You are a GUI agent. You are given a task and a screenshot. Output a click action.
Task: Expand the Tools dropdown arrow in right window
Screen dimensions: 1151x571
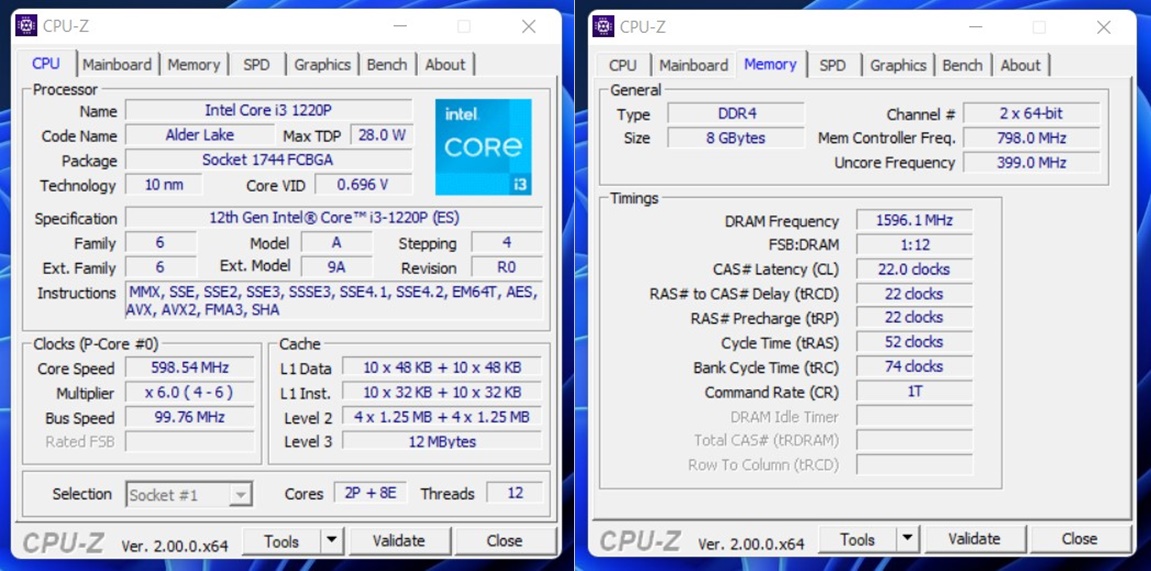tap(907, 539)
